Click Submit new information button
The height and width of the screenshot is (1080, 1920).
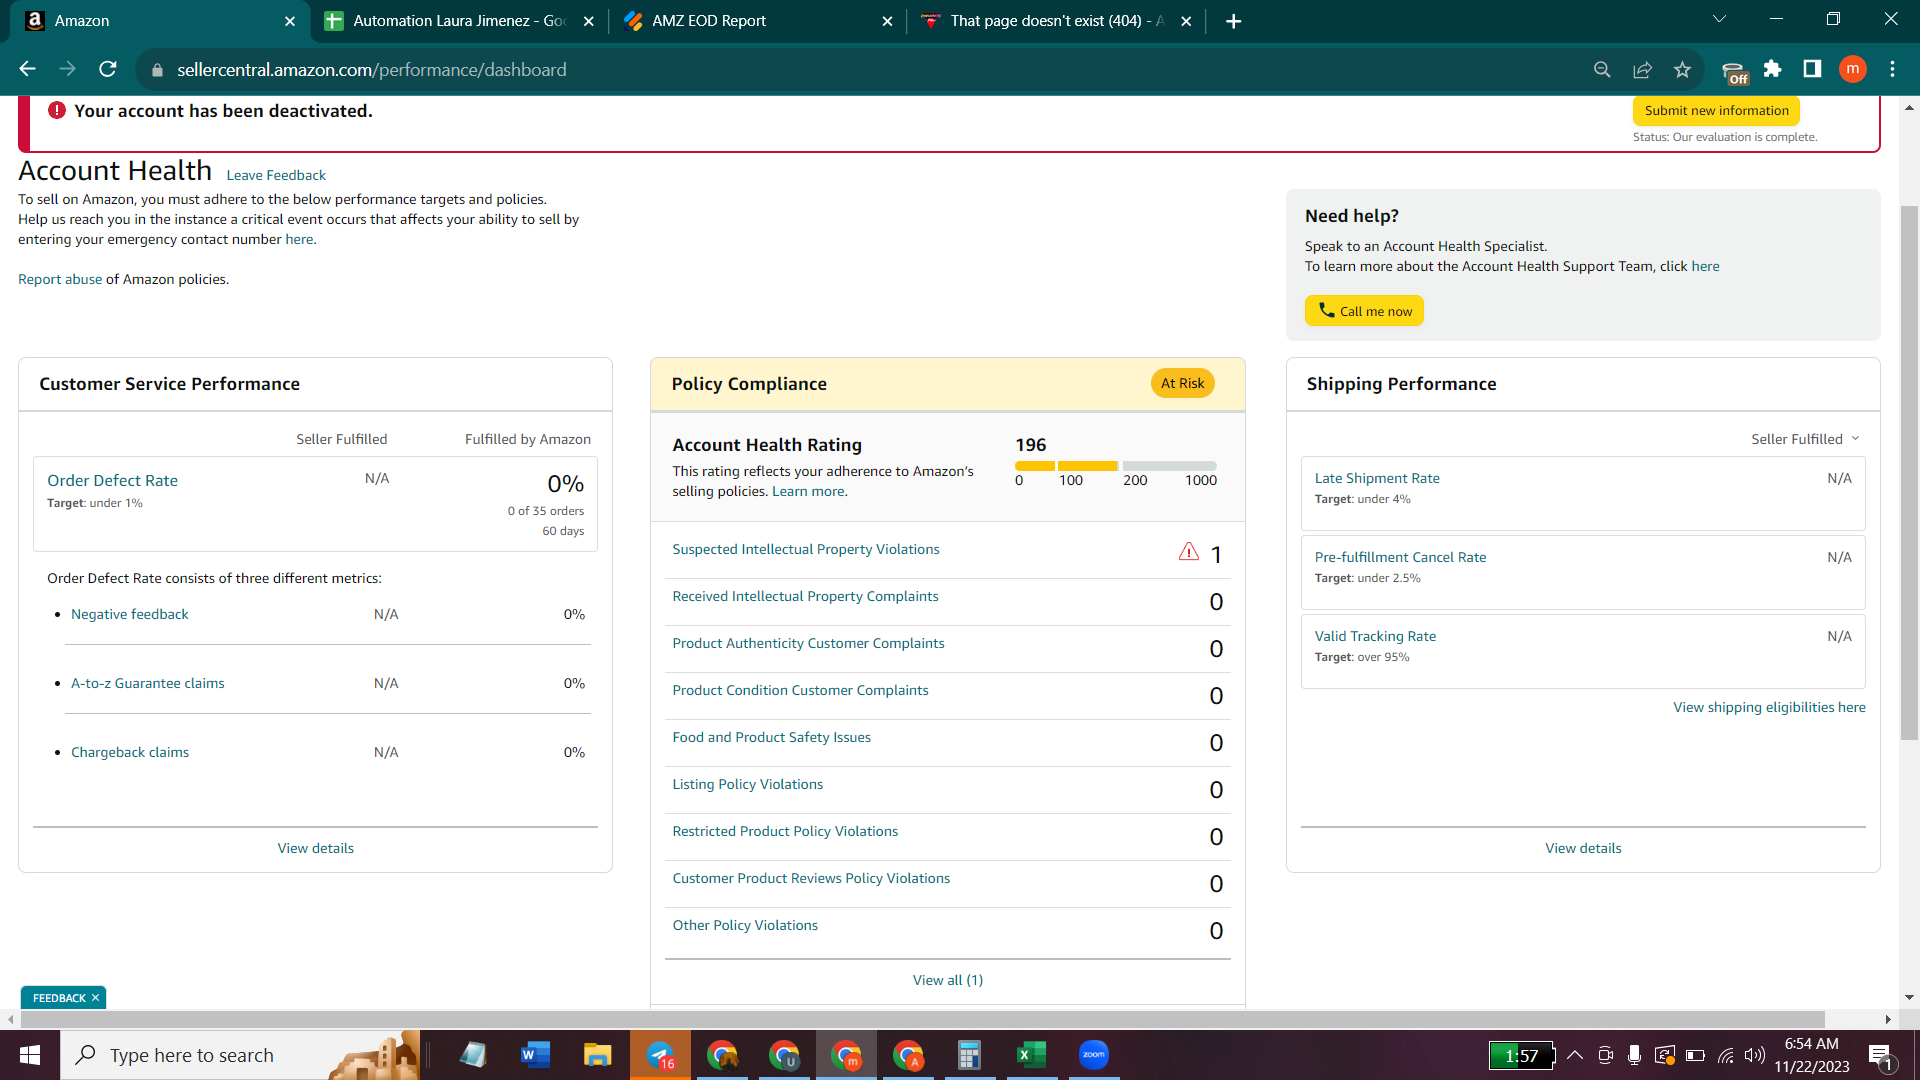pos(1716,111)
